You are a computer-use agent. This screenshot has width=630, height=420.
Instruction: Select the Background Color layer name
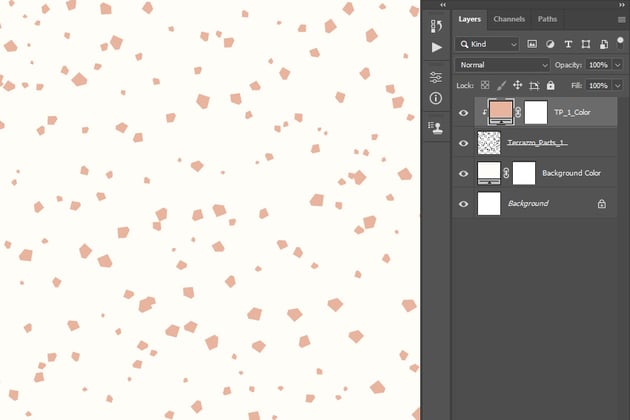571,173
